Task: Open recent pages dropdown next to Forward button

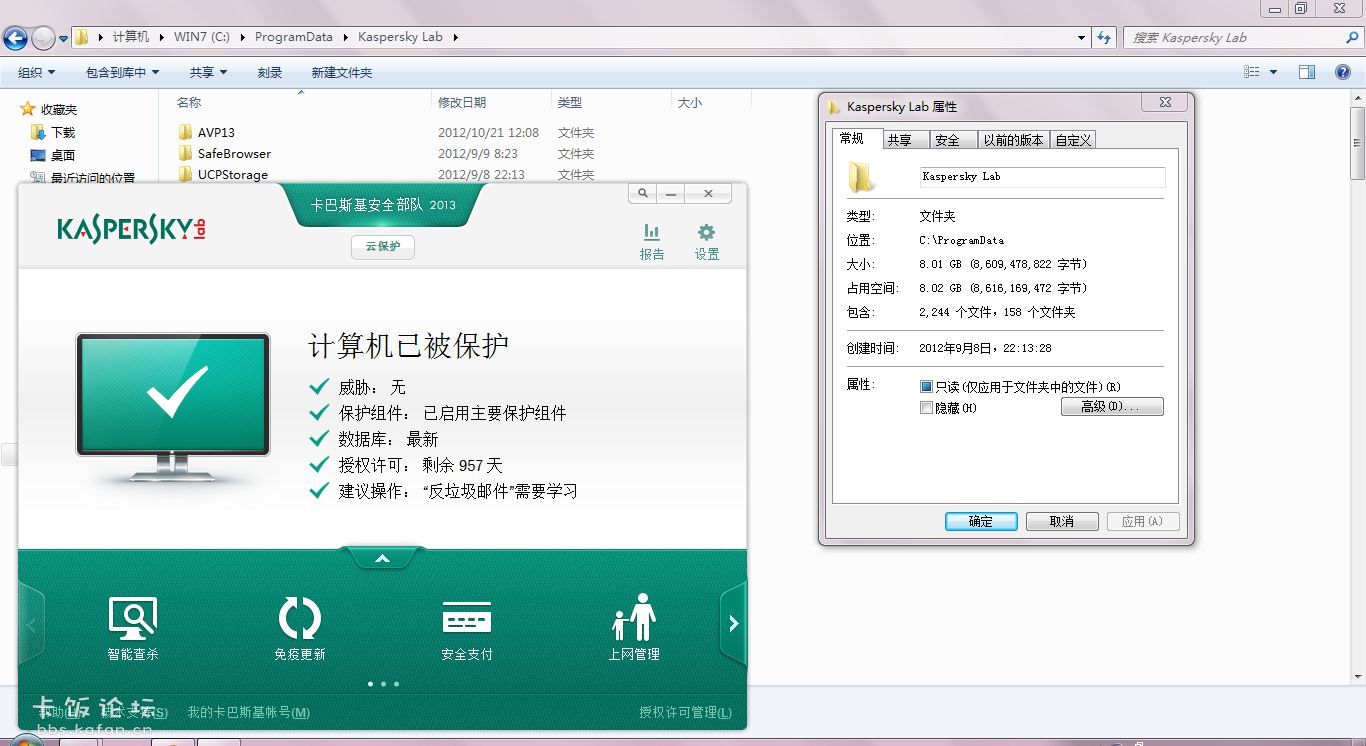Action: 64,38
